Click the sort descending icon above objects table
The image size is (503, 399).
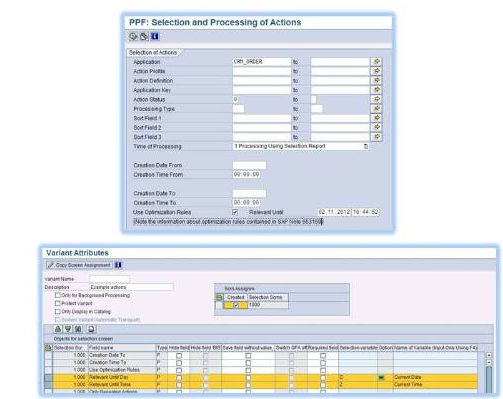click(68, 329)
